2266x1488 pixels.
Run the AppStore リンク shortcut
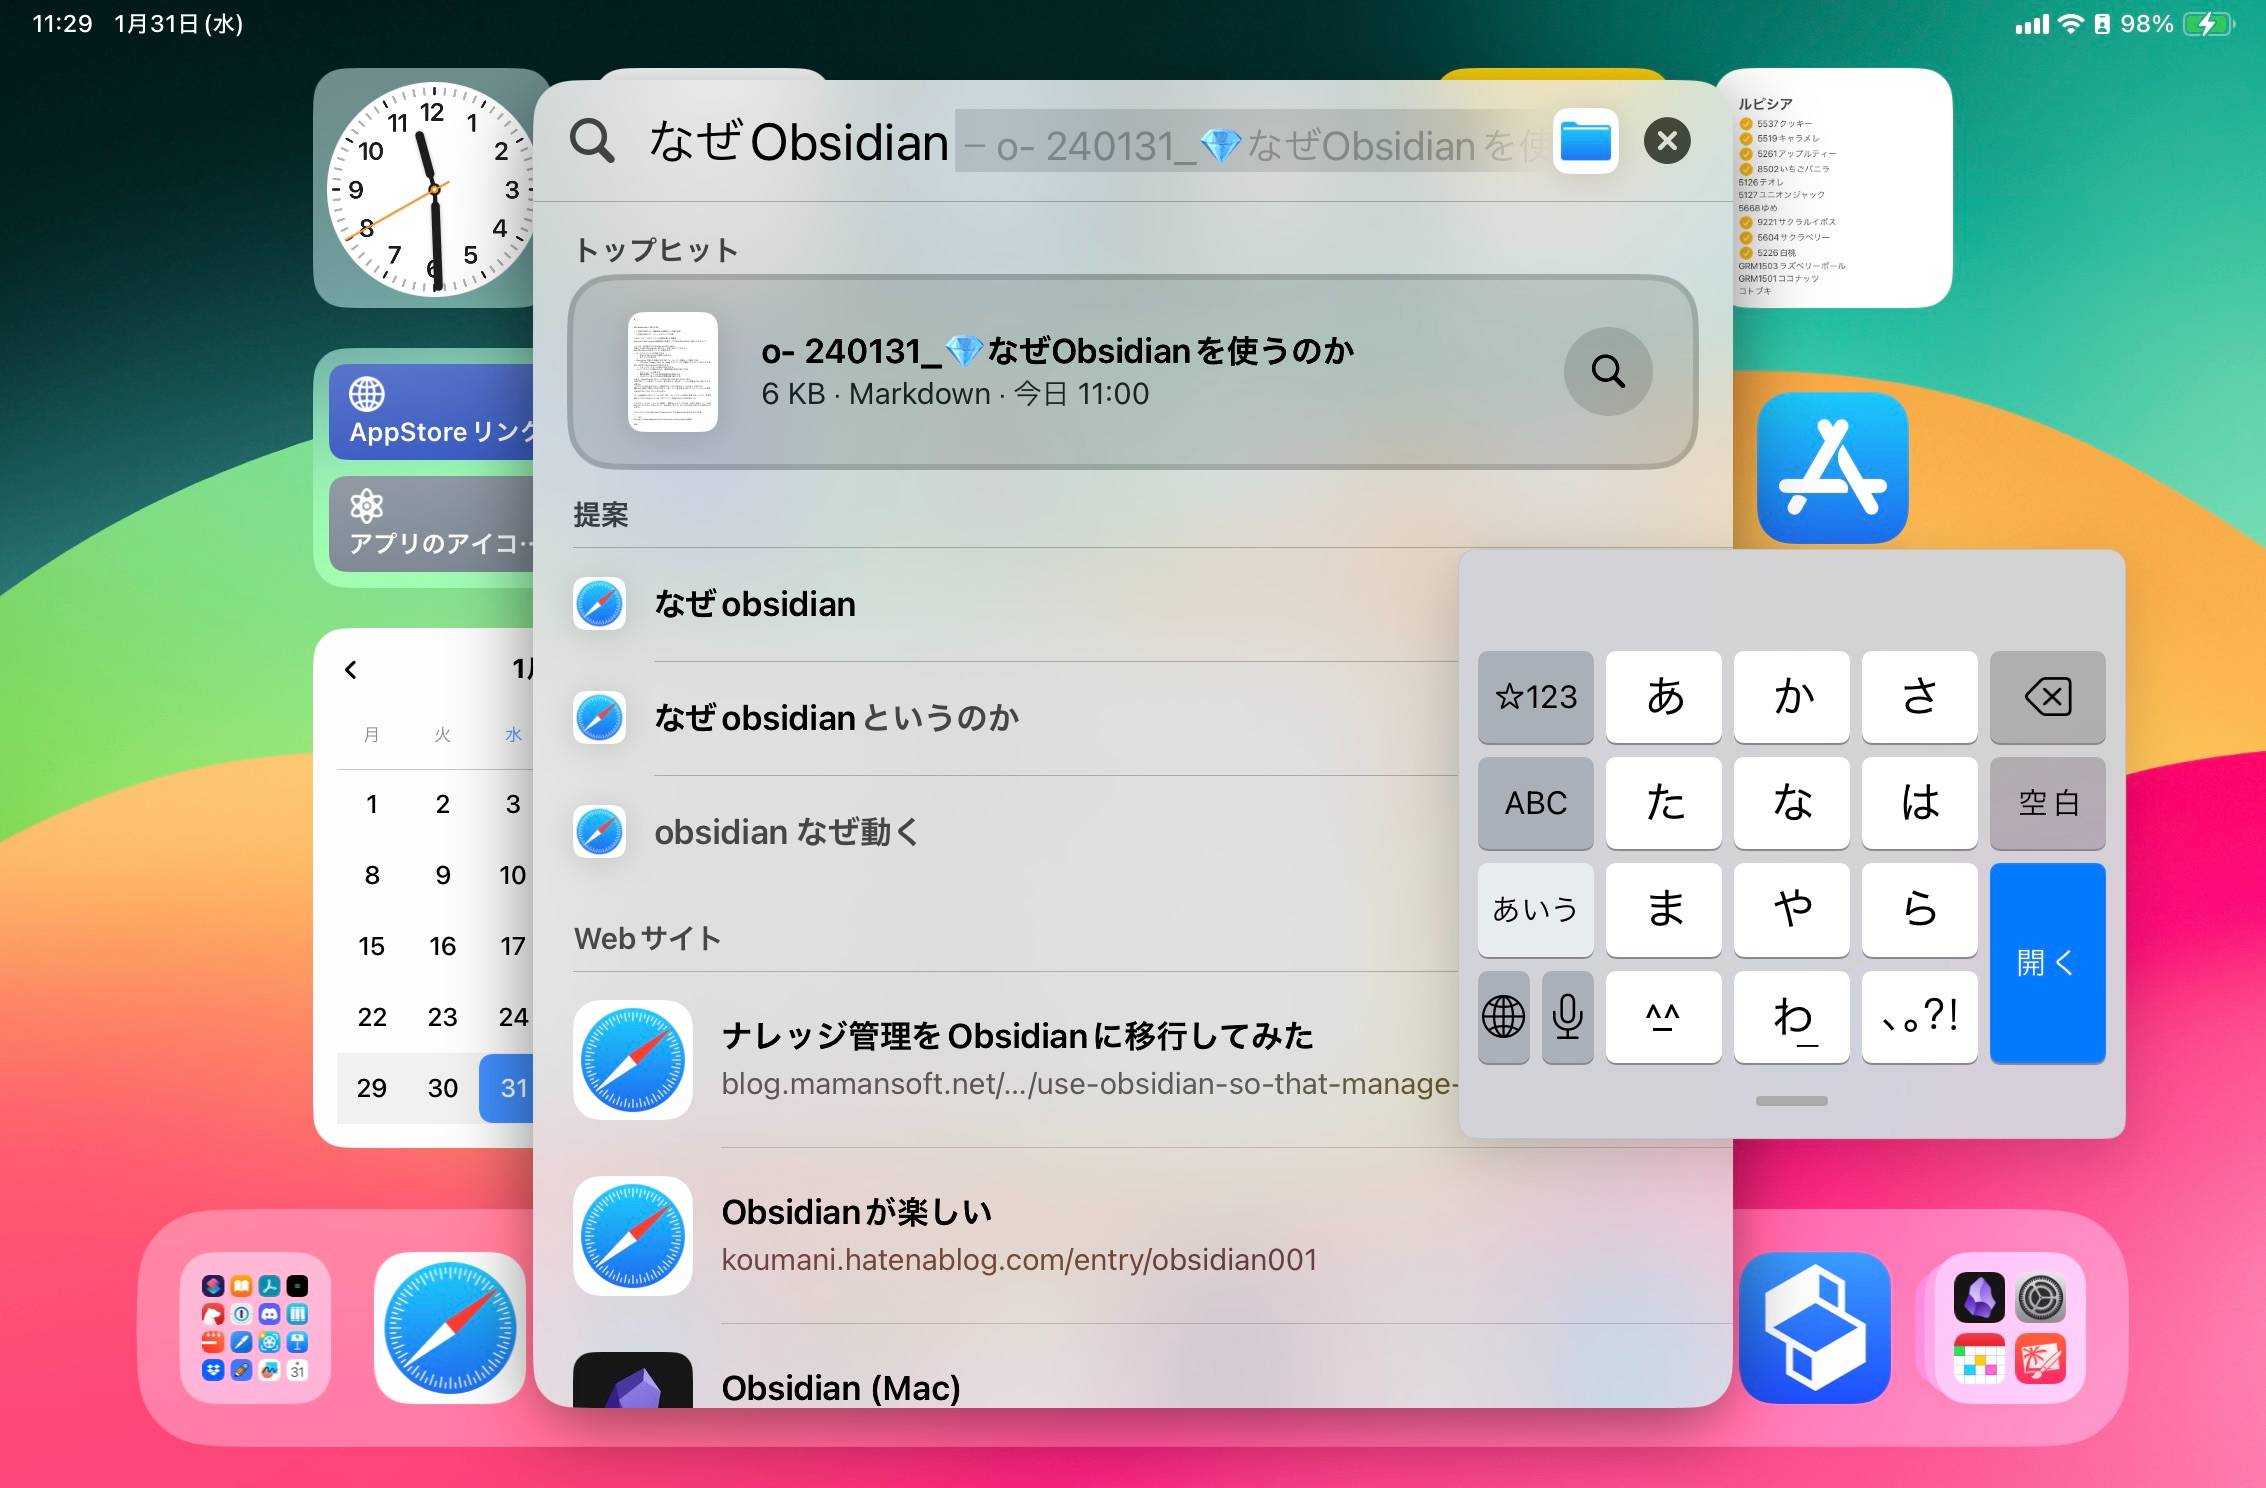coord(433,411)
